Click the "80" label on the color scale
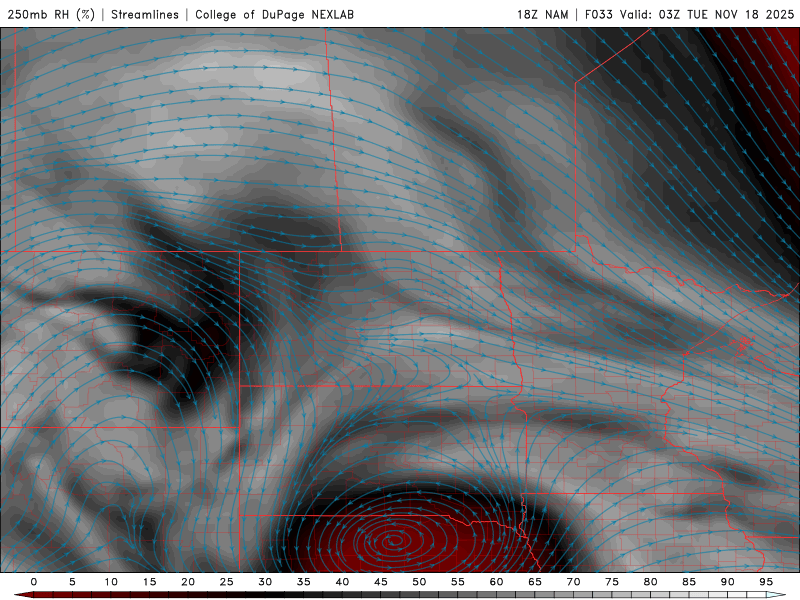 (x=650, y=582)
